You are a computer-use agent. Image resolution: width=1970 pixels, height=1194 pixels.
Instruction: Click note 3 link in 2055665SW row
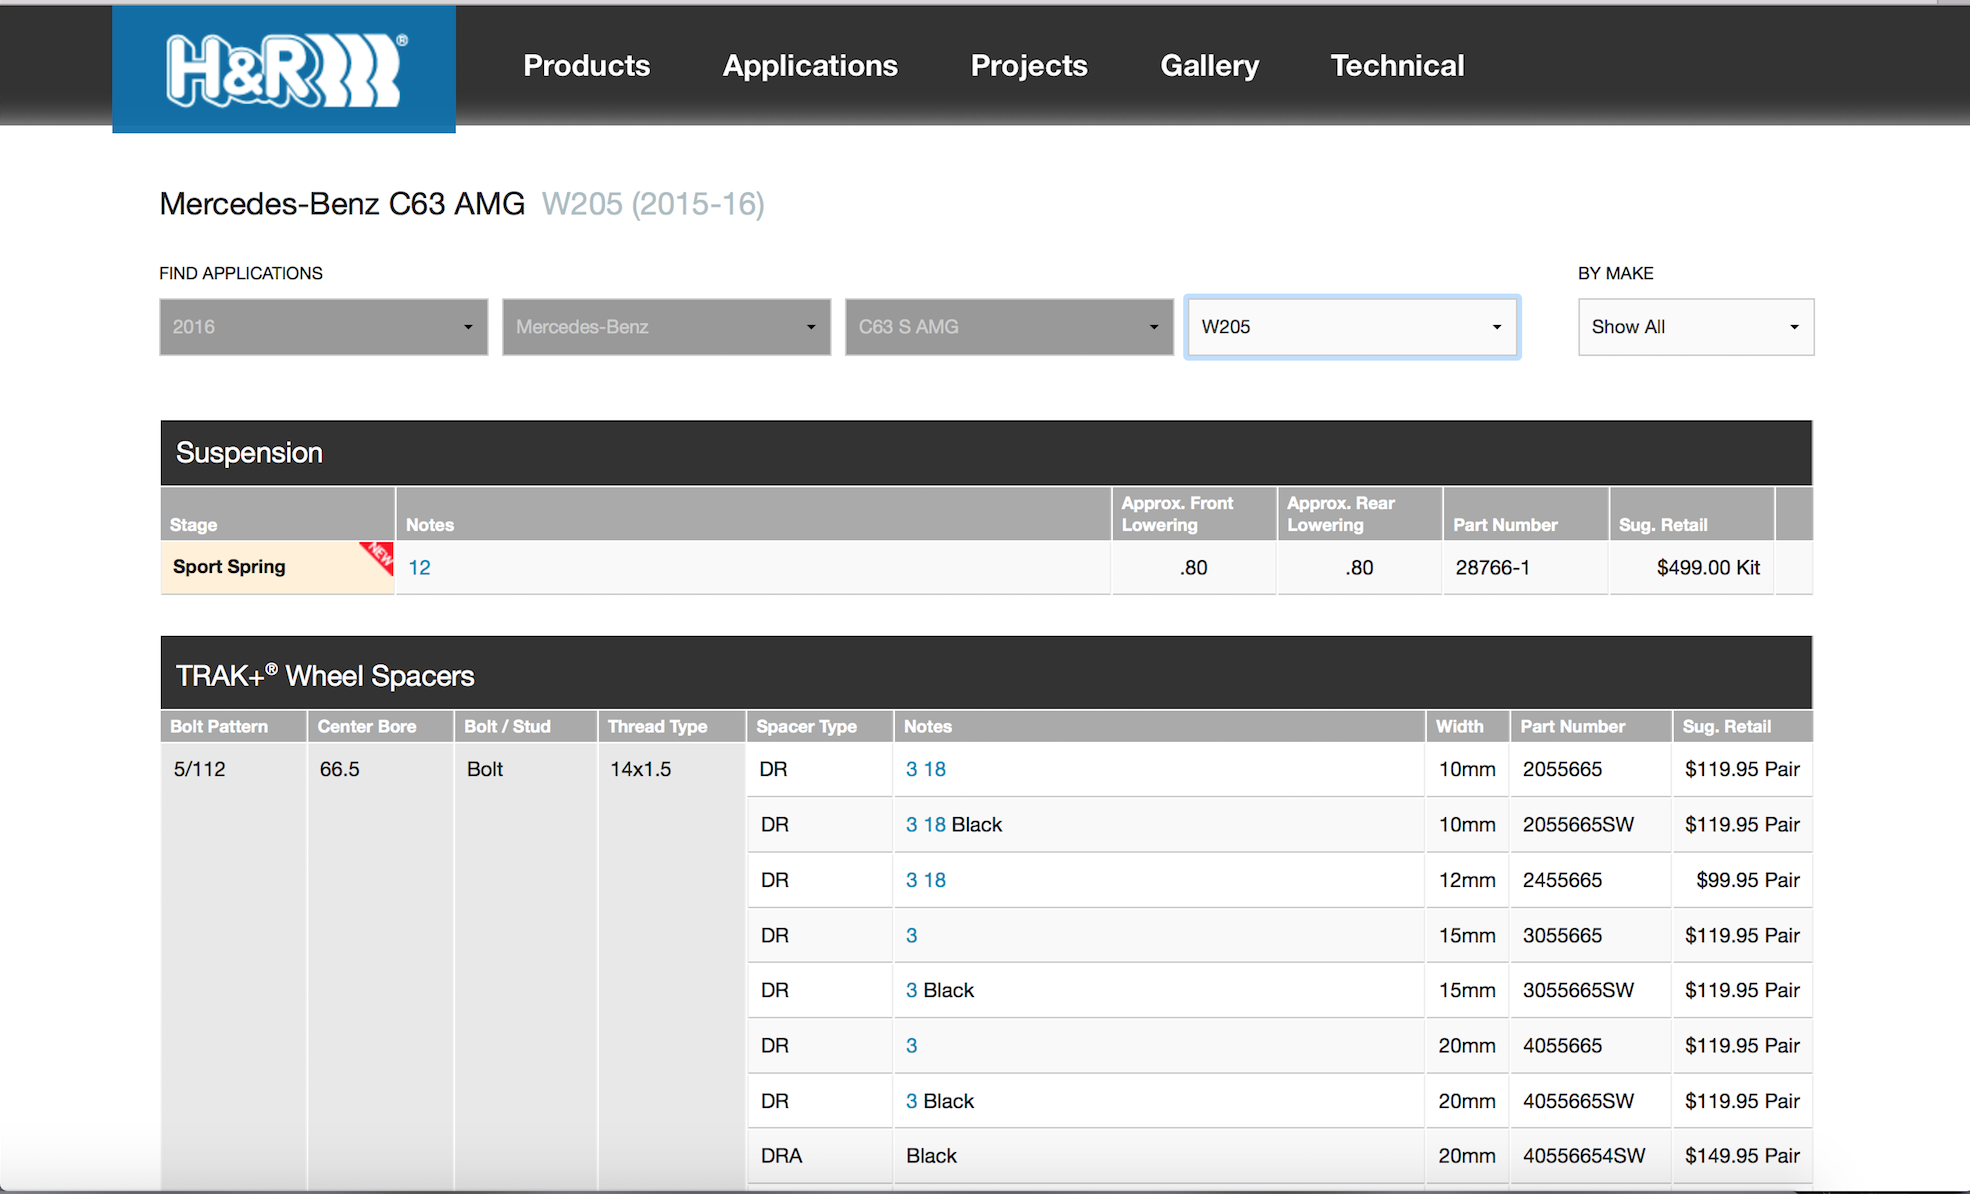911,825
